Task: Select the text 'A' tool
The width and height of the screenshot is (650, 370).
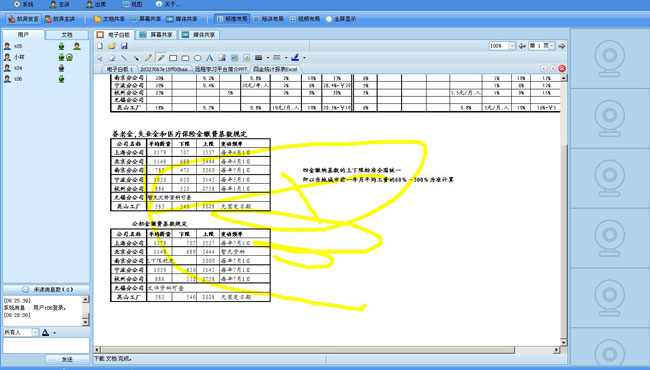Action: 210,58
